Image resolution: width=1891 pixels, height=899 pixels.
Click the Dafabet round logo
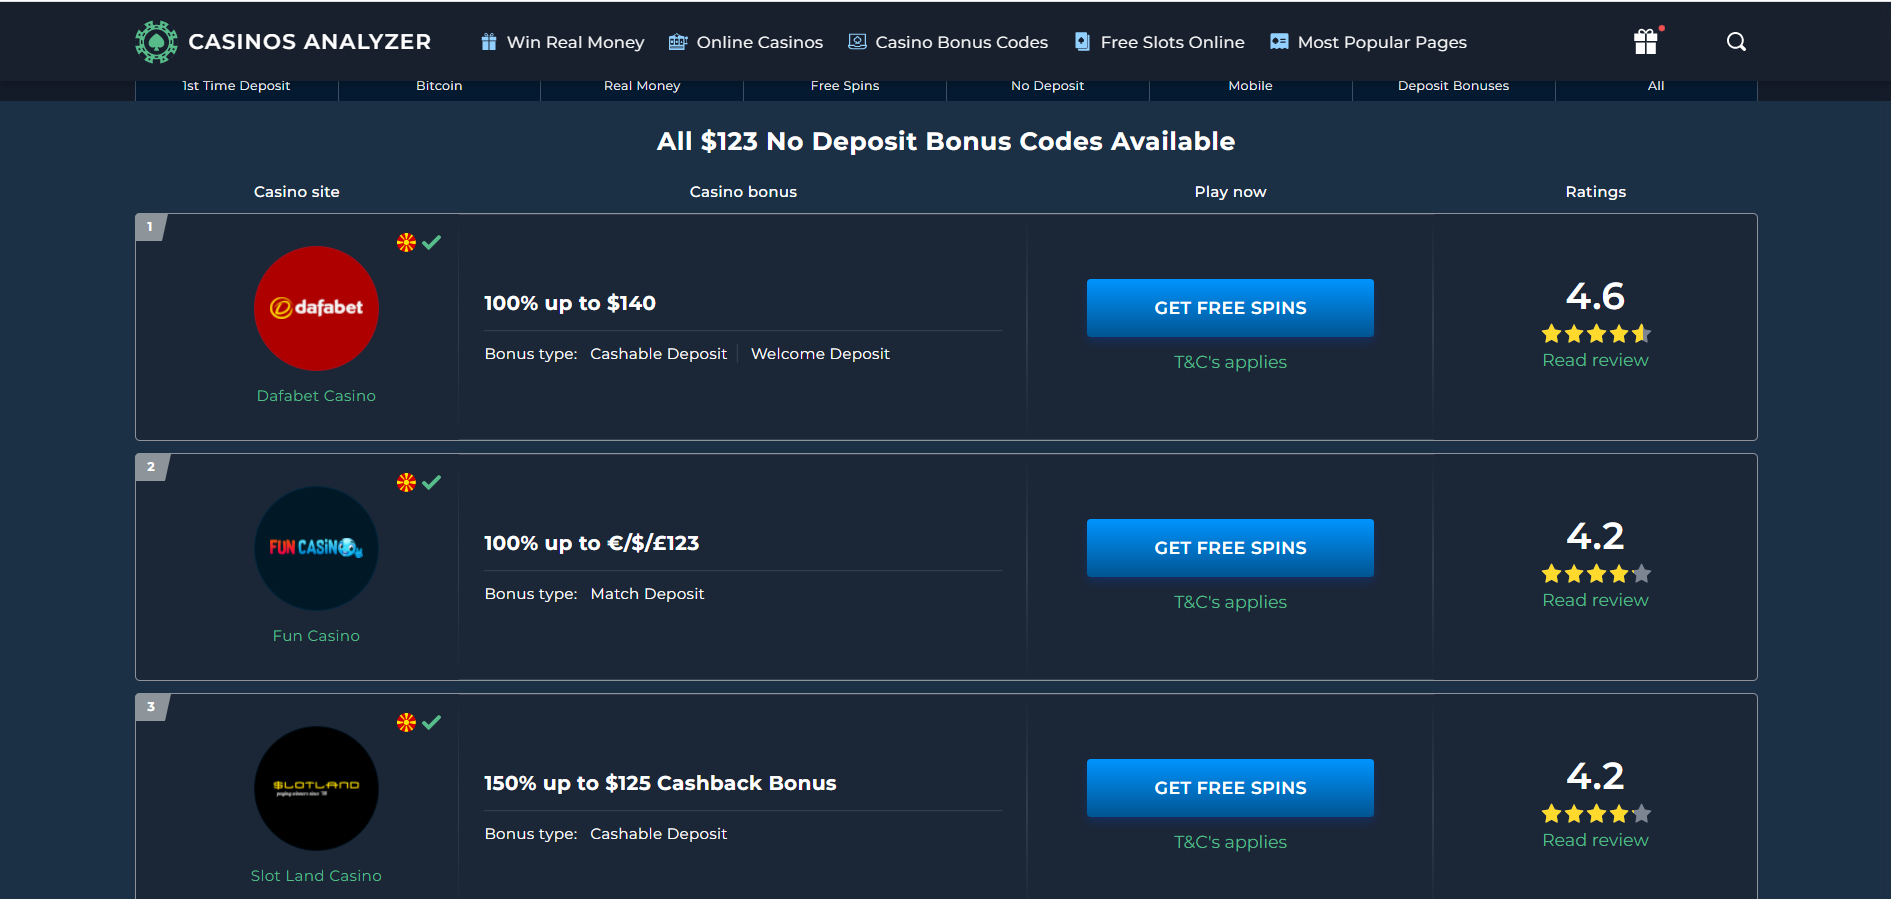[316, 308]
